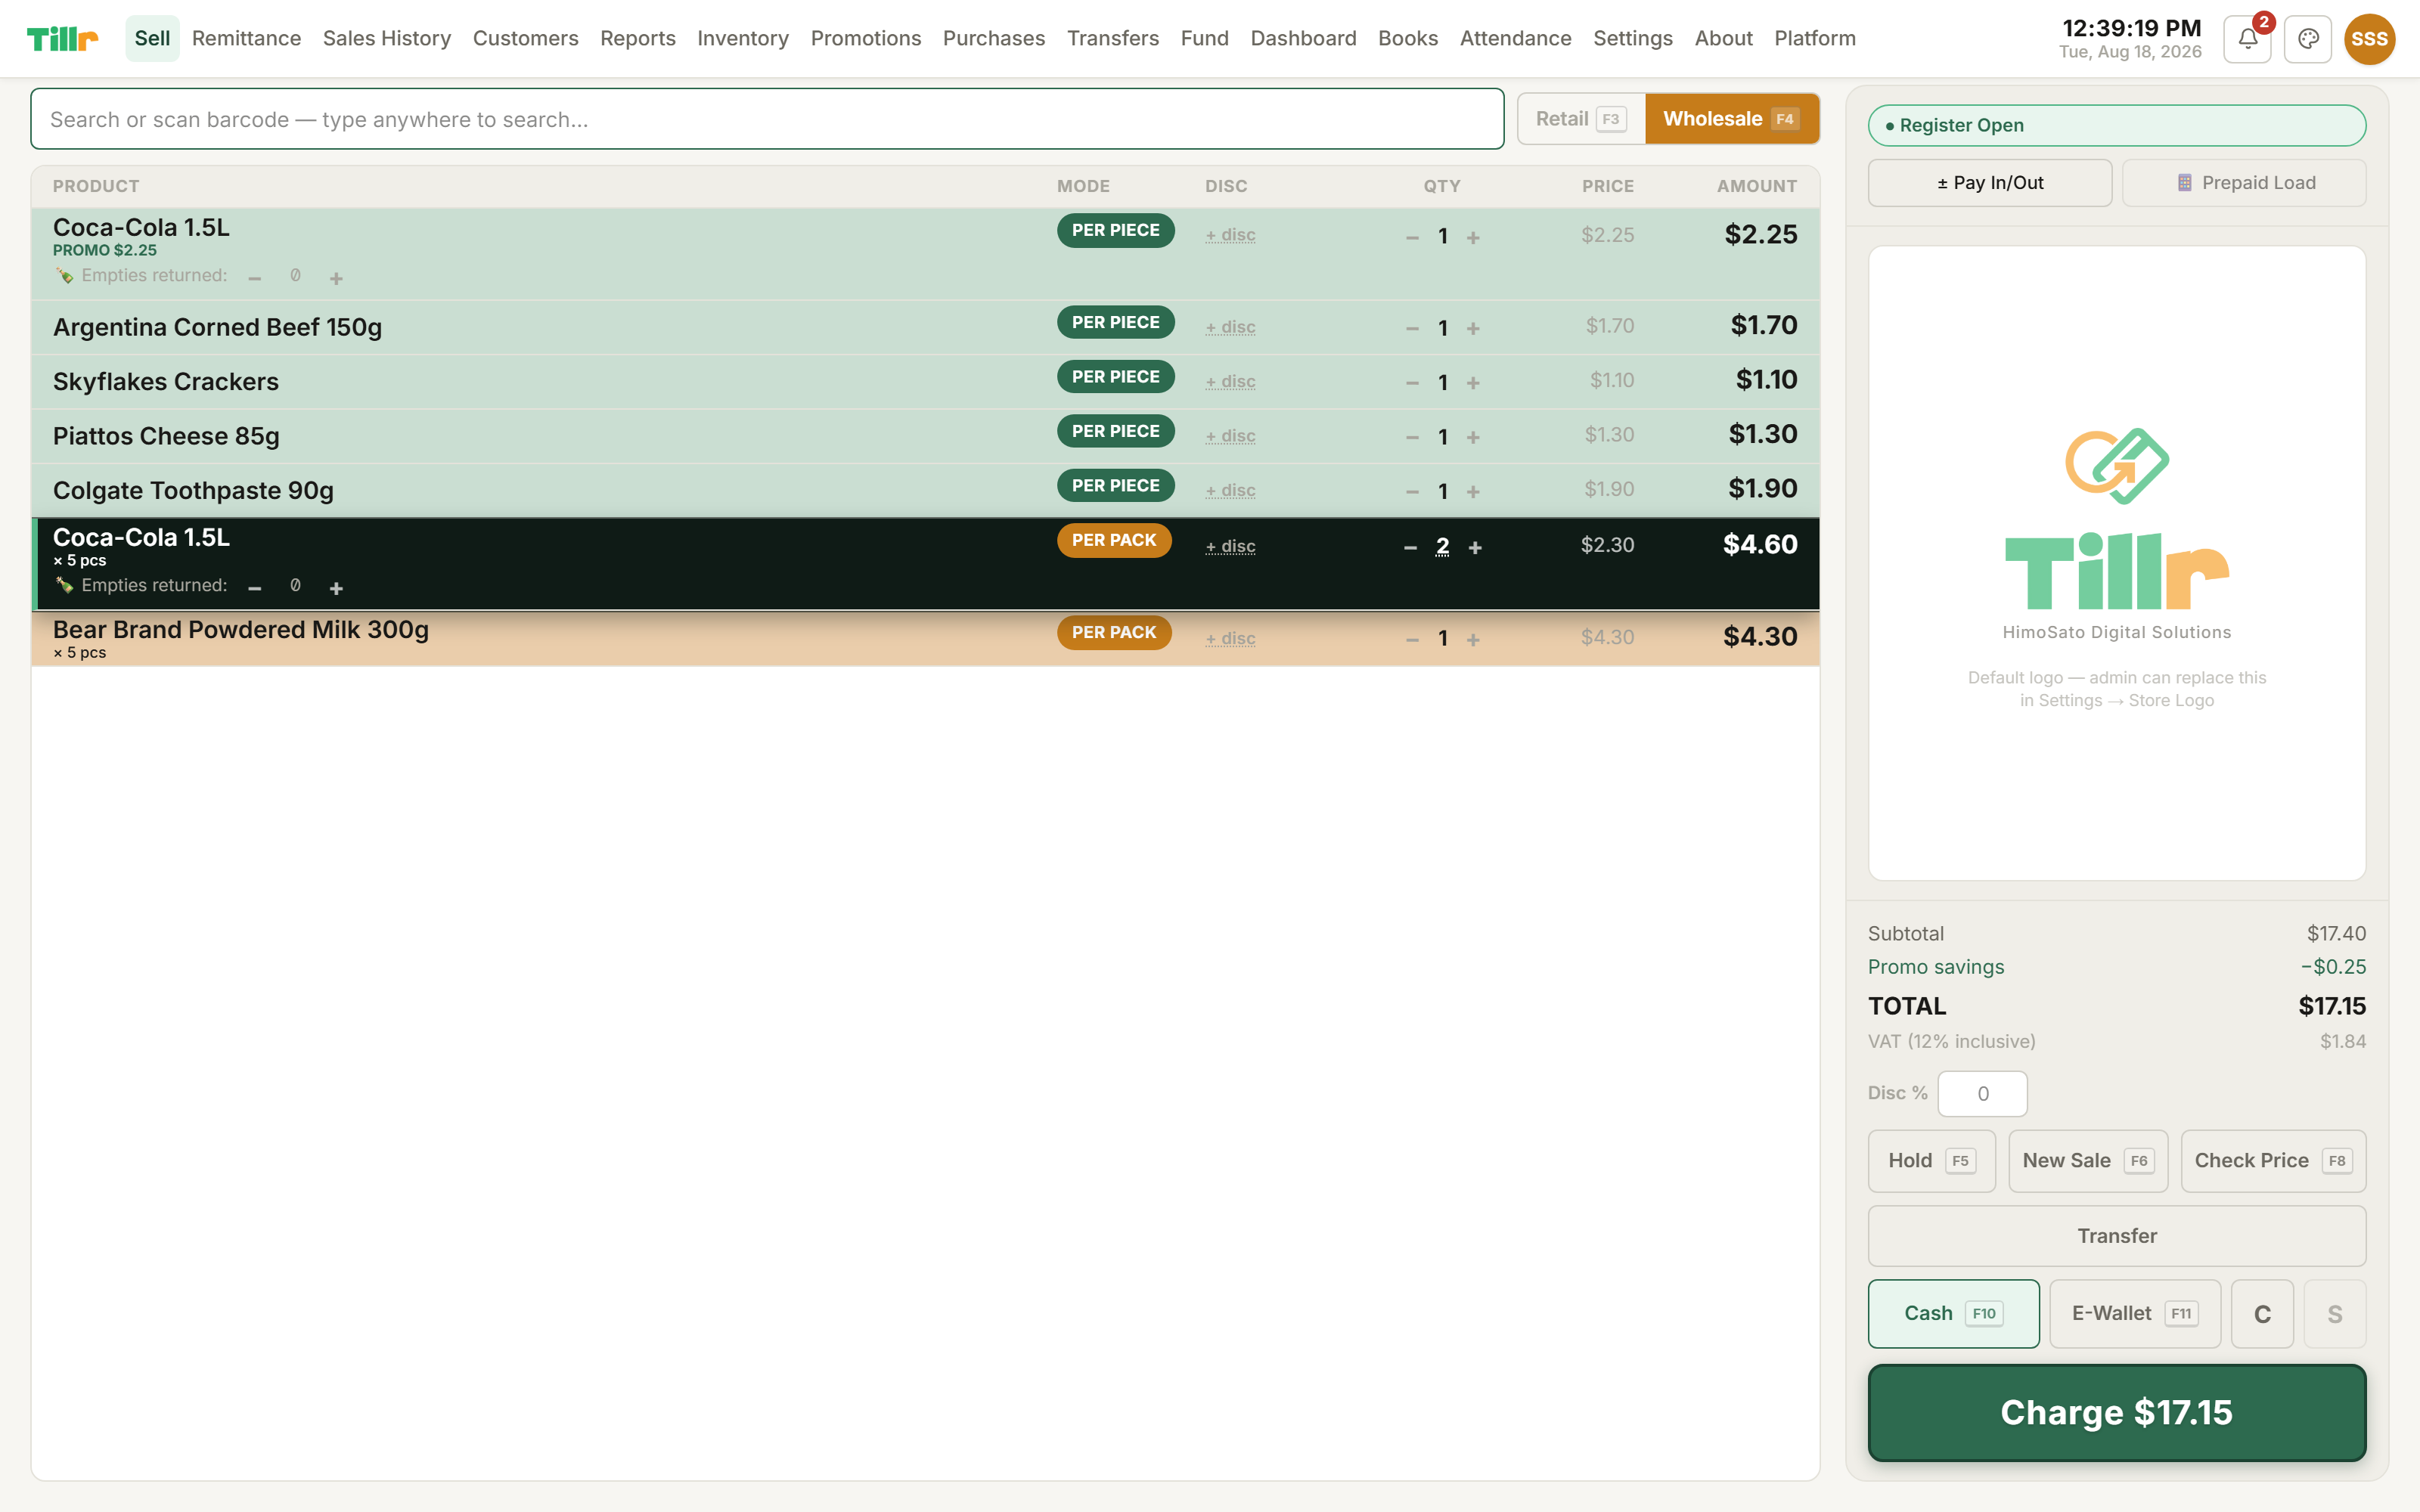This screenshot has width=2420, height=1512.
Task: Click the C payment button
Action: [x=2262, y=1314]
